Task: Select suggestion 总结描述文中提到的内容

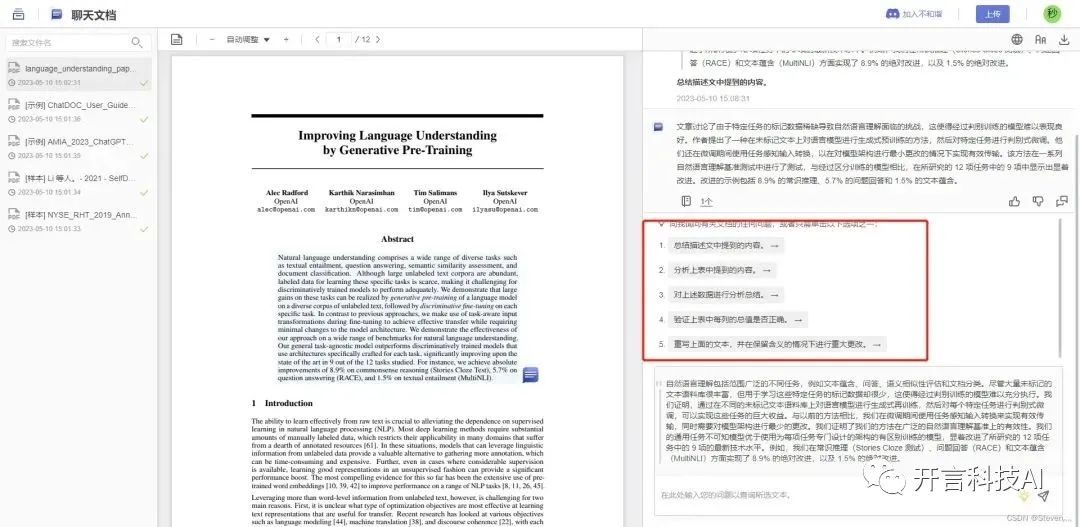Action: [727, 245]
